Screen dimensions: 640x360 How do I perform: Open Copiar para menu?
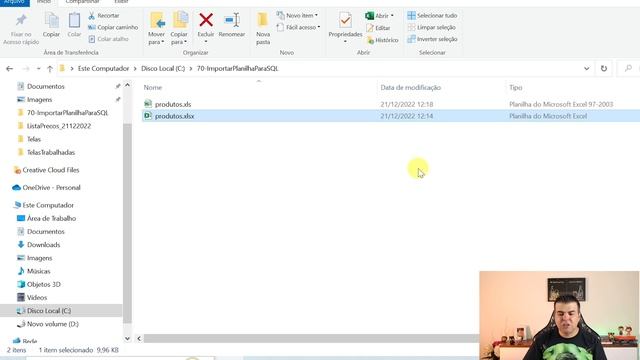tap(179, 29)
